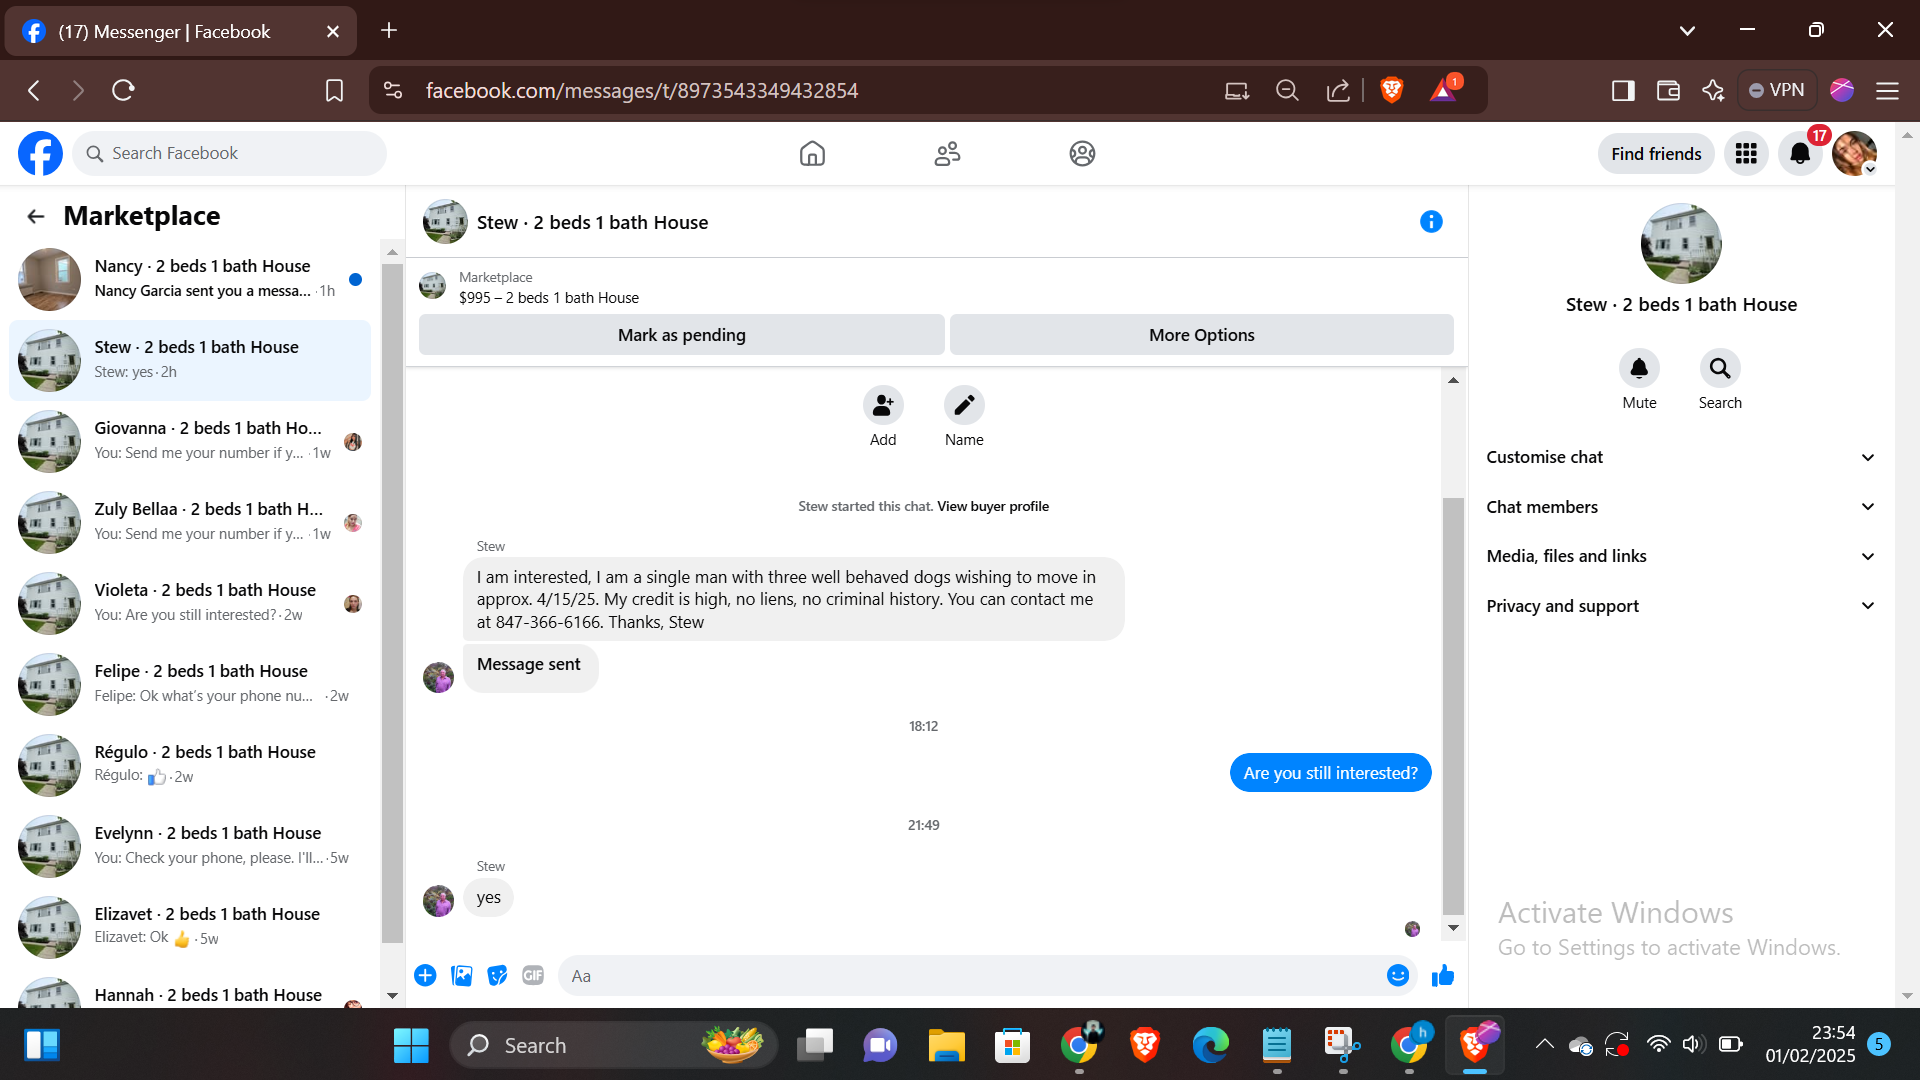Screen dimensions: 1920x1080
Task: Toggle the browser sidebar panel
Action: coord(1623,91)
